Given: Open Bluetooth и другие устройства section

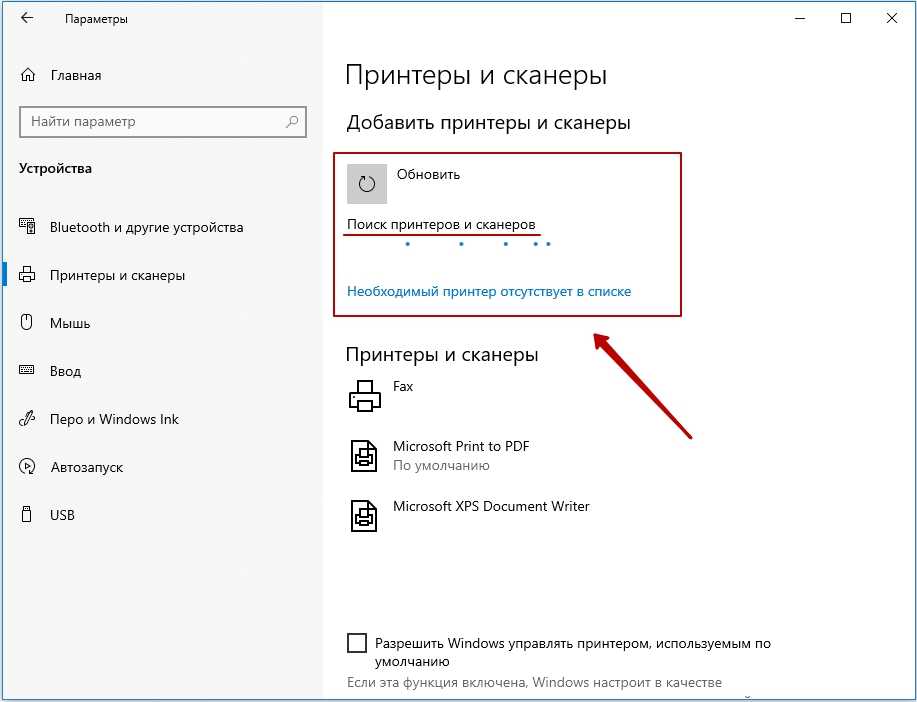Looking at the screenshot, I should coord(146,227).
